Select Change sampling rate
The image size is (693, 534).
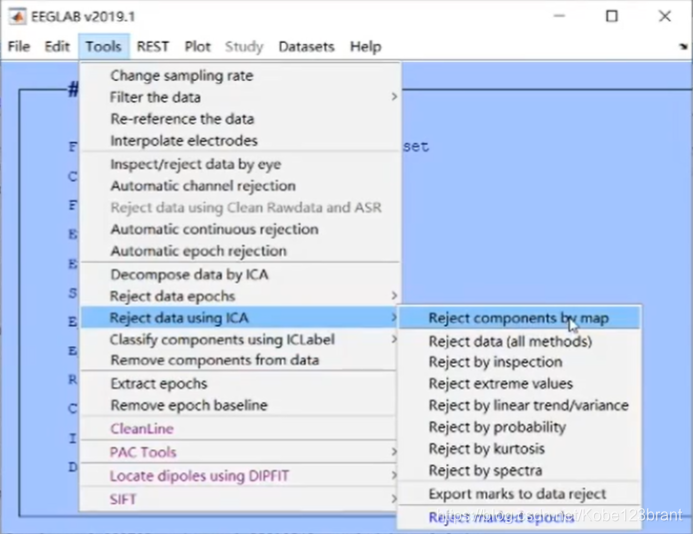241,76
